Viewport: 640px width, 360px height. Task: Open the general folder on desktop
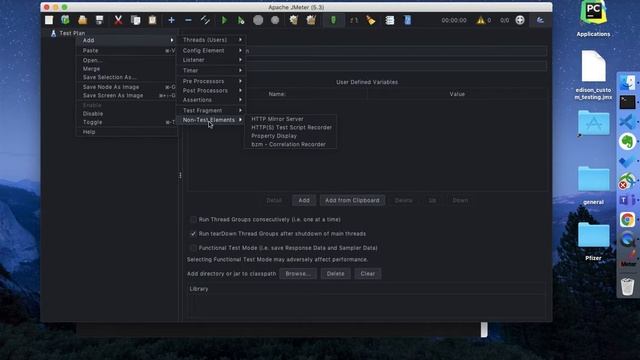coord(593,185)
